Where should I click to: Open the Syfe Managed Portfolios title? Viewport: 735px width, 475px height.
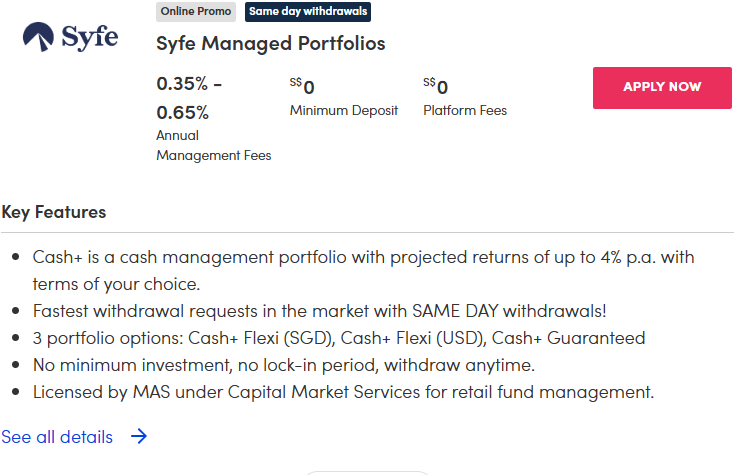(x=270, y=44)
